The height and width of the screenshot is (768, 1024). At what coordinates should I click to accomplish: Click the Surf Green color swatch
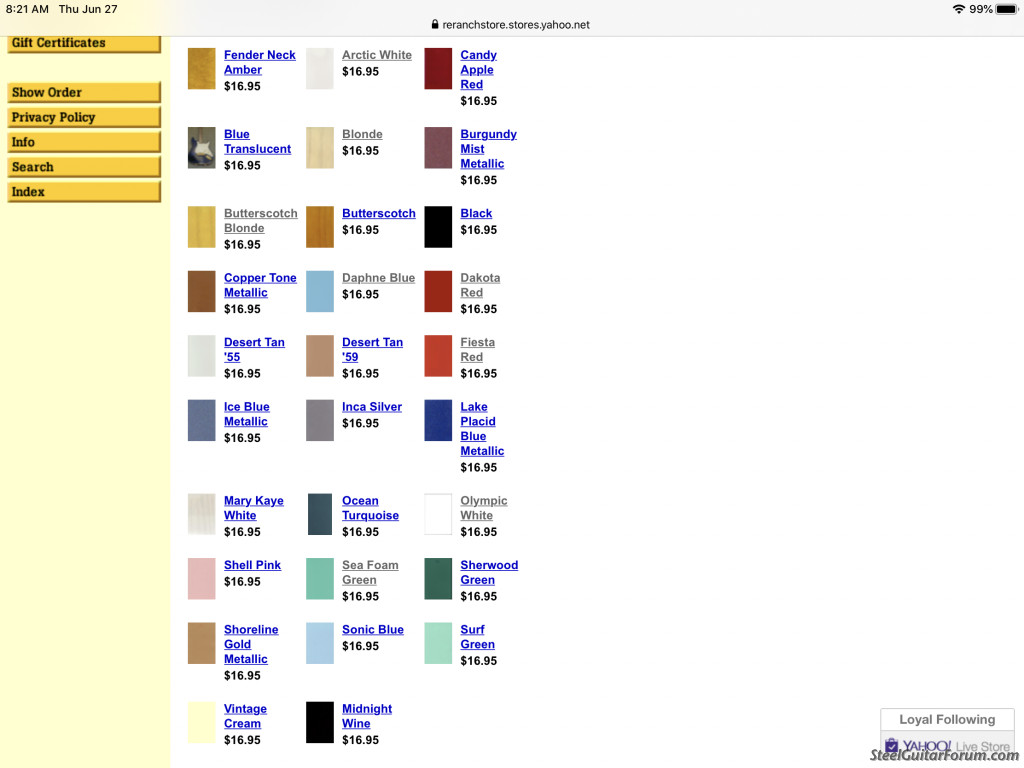click(438, 643)
